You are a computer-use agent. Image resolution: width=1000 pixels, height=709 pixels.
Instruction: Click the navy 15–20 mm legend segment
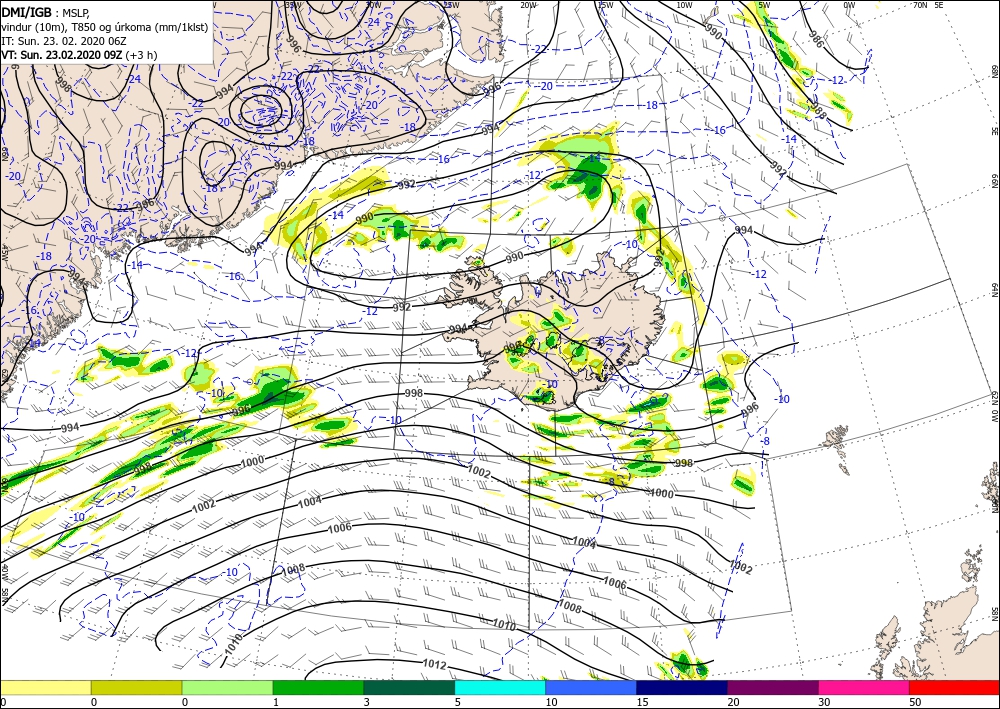[682, 687]
